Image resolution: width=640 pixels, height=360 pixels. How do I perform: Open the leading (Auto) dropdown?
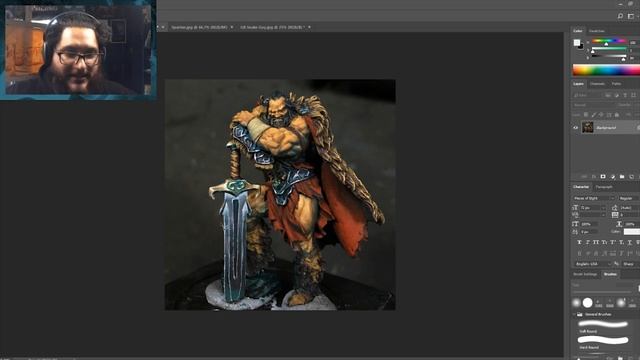click(x=629, y=208)
